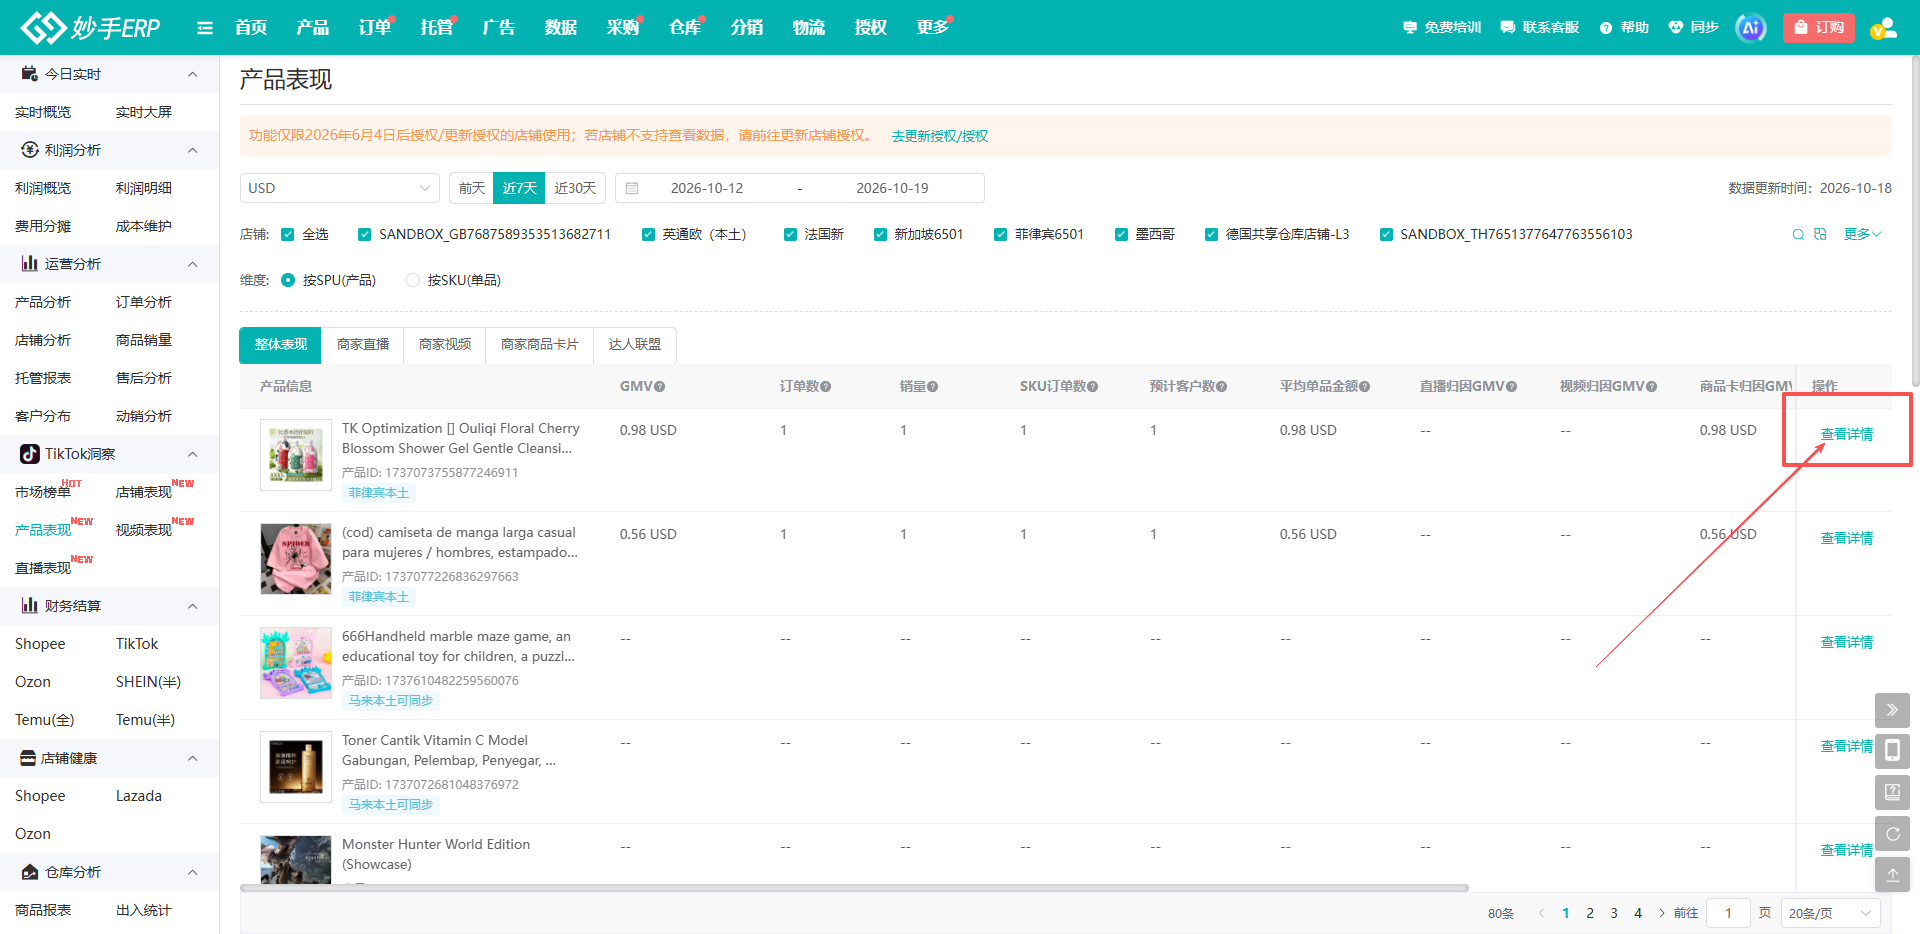
Task: Expand the 更多 stores dropdown
Action: click(1862, 234)
